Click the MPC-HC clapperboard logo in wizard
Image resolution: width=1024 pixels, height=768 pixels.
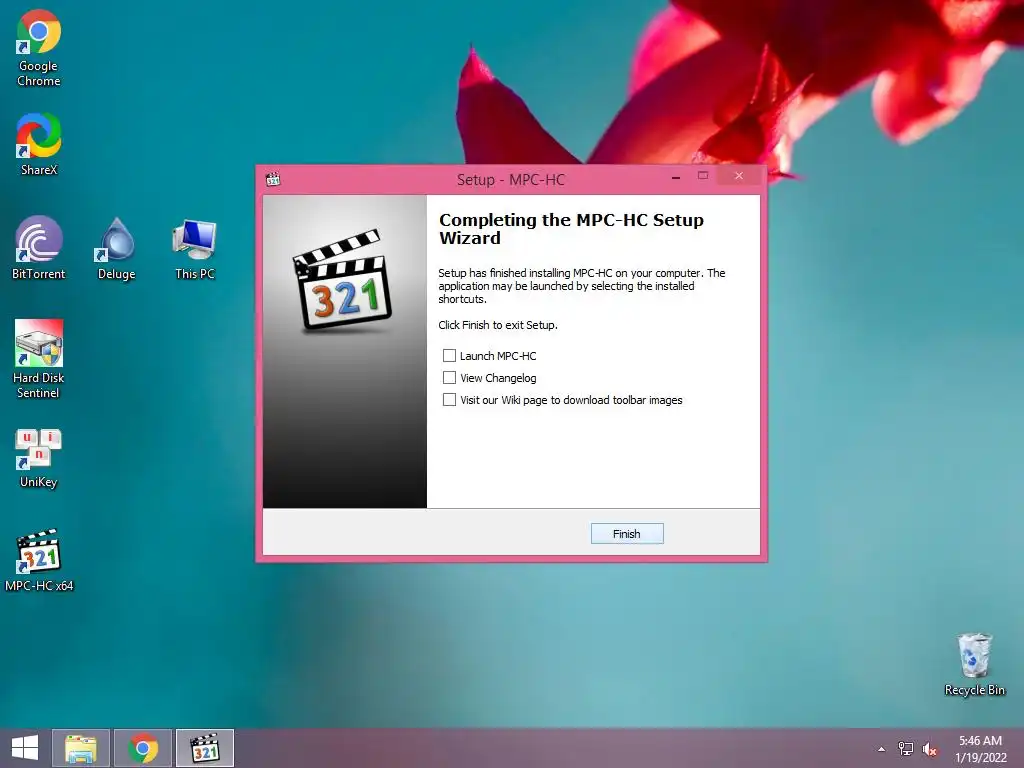[x=342, y=280]
